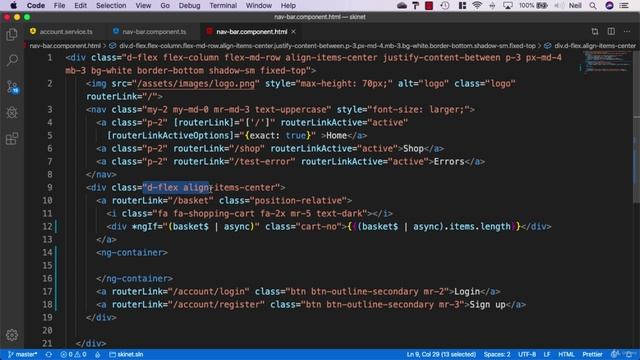This screenshot has height=360, width=640.
Task: Change end of line sequence LF
Action: pyautogui.click(x=547, y=354)
